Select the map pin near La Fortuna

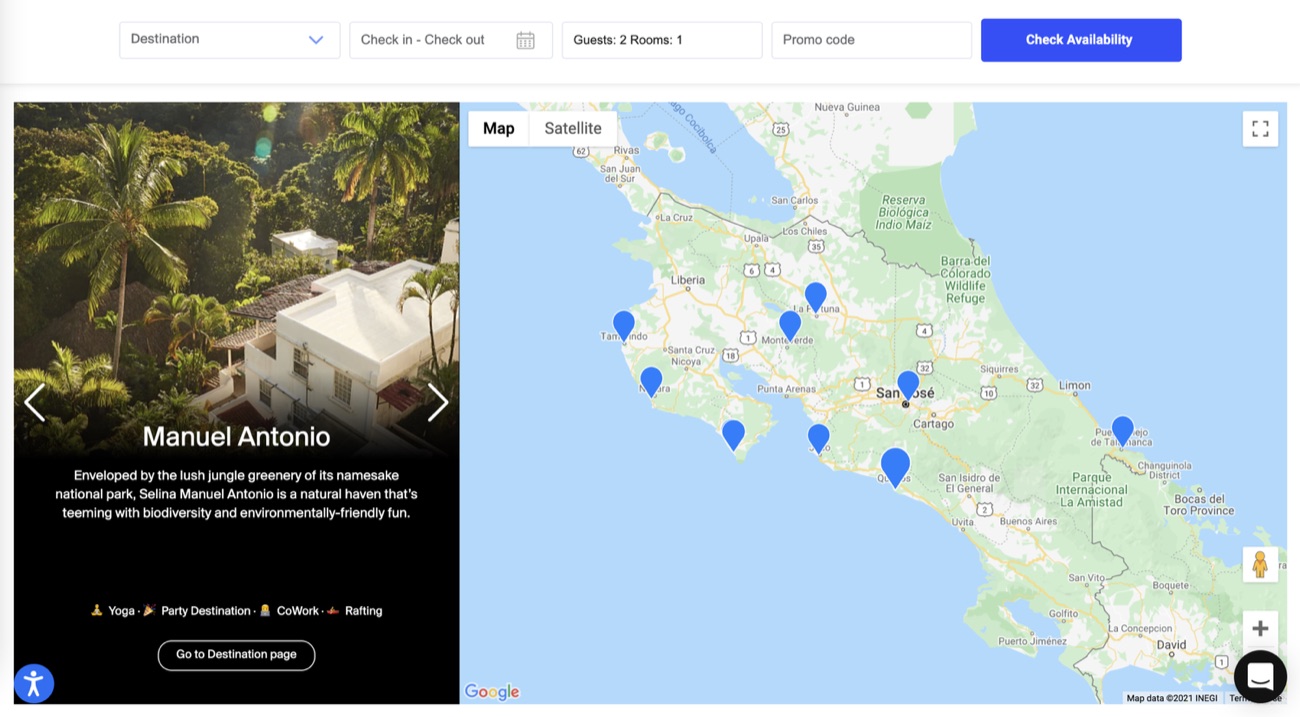(816, 297)
